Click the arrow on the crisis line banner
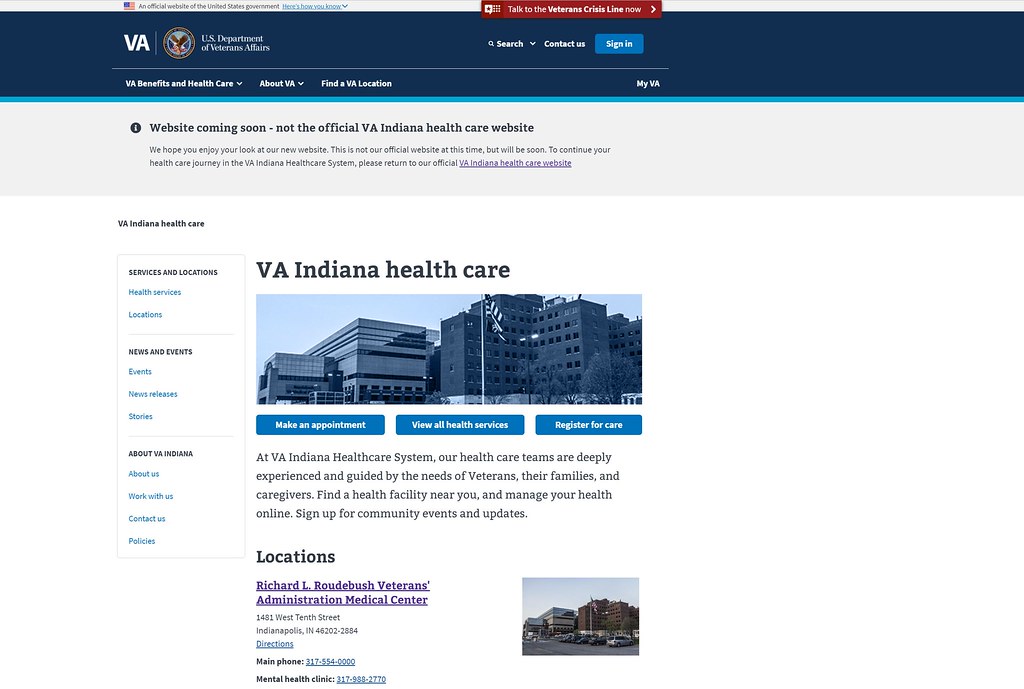Screen dimensions: 1024x689 pyautogui.click(x=653, y=9)
